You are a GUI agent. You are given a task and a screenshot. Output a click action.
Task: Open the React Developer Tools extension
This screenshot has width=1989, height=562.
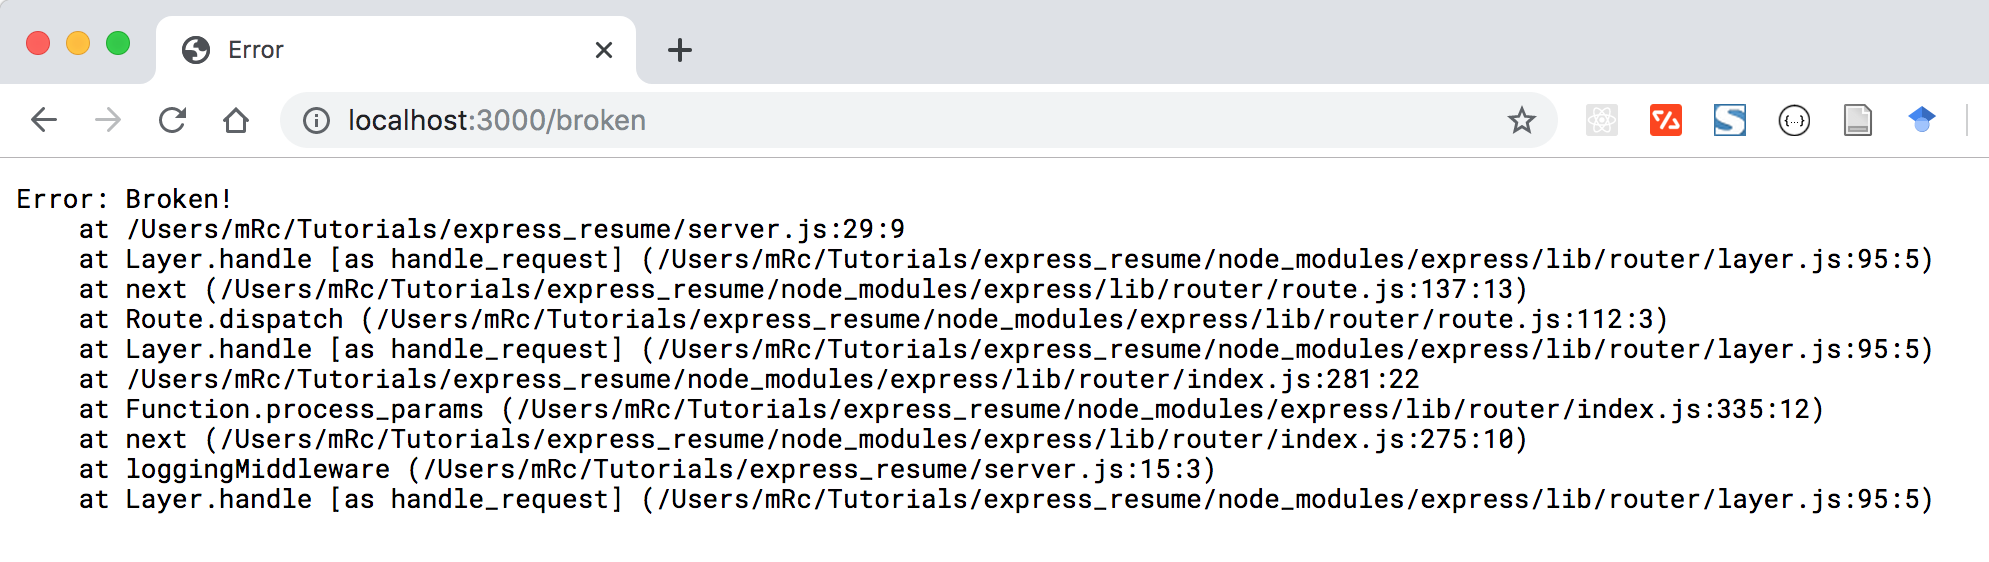click(1601, 121)
